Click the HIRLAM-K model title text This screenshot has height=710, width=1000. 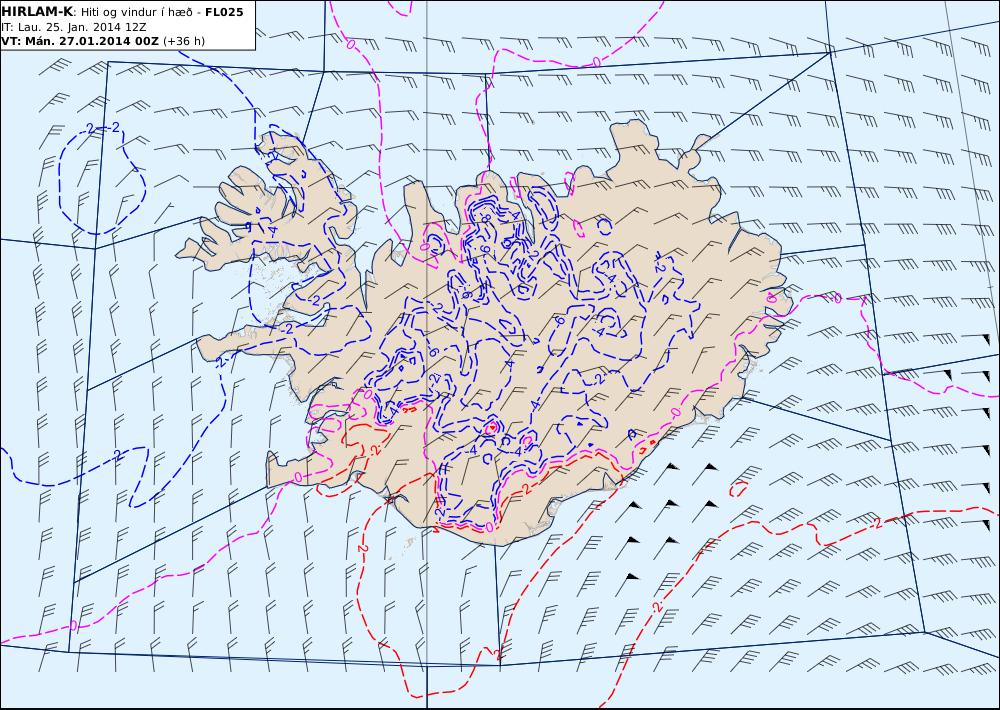pos(38,12)
